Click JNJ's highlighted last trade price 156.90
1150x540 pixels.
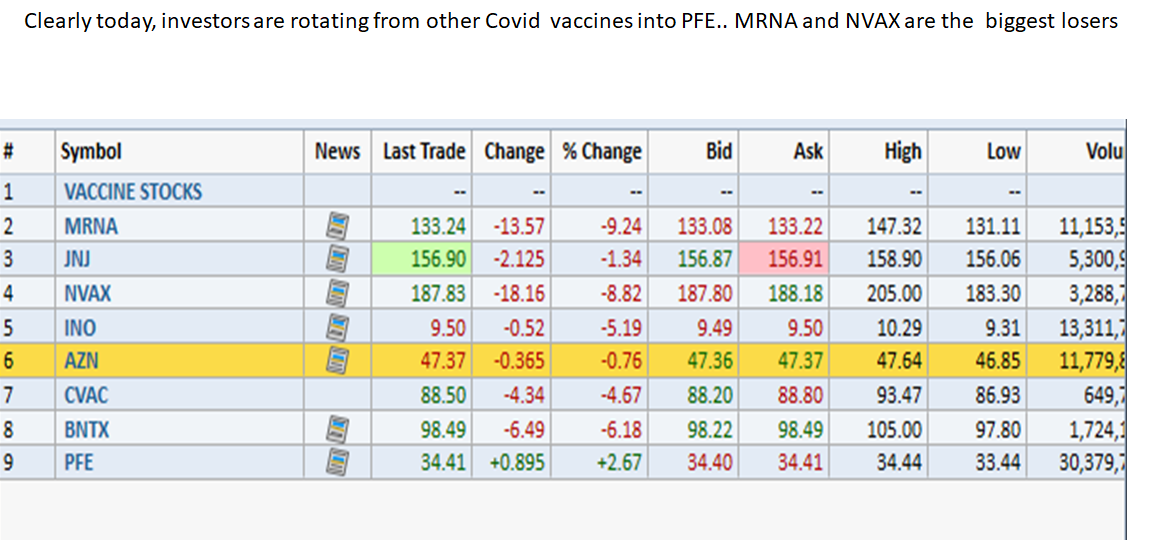438,260
